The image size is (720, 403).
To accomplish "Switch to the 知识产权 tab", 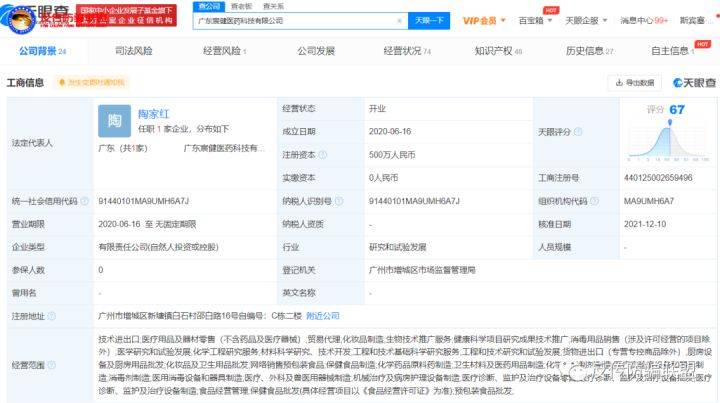I will click(498, 51).
